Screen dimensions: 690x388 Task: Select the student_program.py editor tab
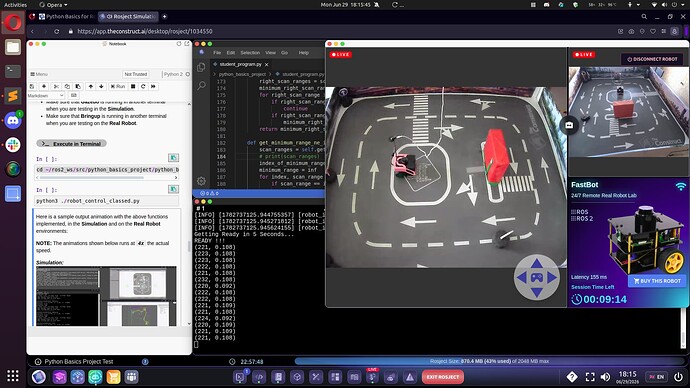(x=241, y=64)
